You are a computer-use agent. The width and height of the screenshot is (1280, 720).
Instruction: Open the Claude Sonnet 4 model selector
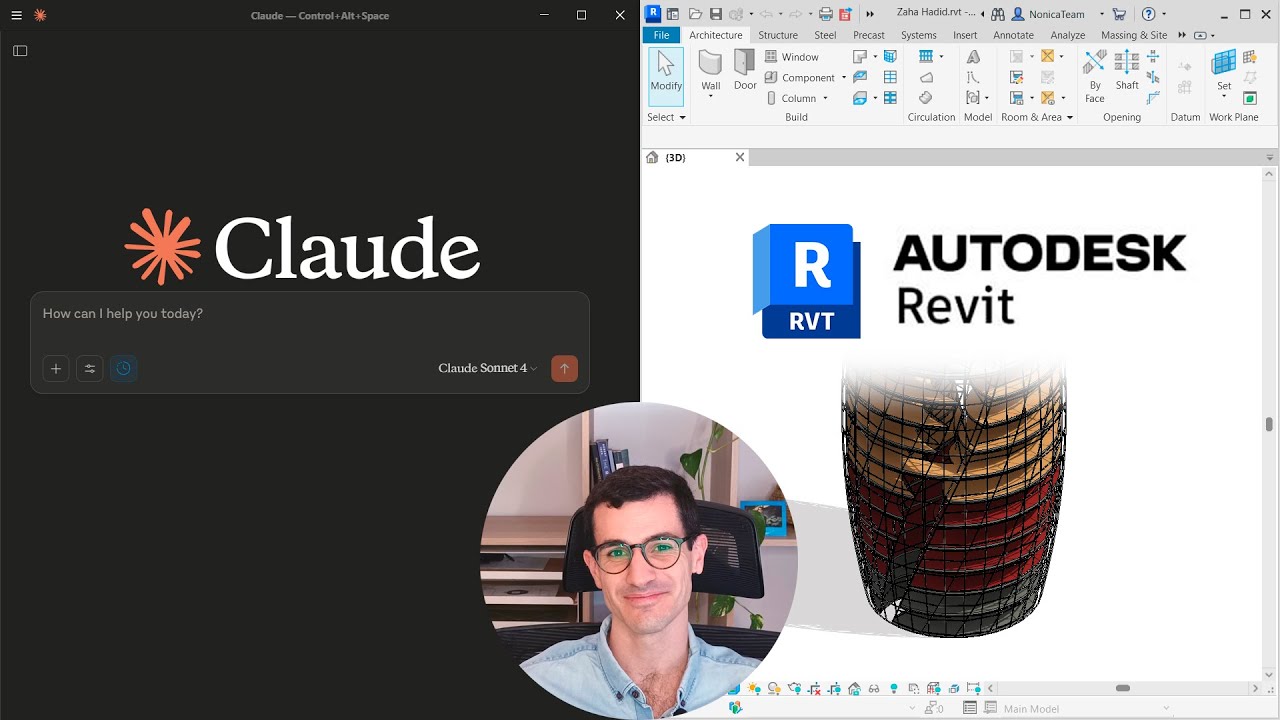tap(488, 368)
